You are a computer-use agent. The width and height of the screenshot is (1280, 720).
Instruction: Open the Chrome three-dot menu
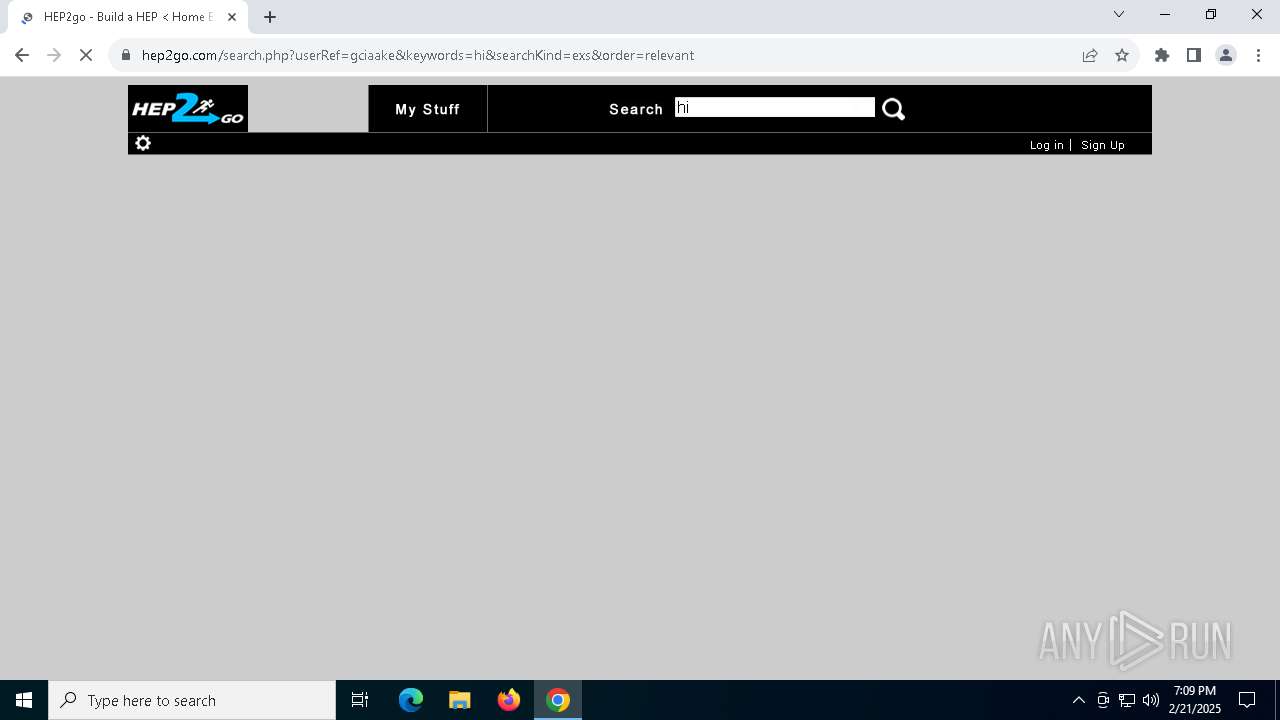point(1258,55)
